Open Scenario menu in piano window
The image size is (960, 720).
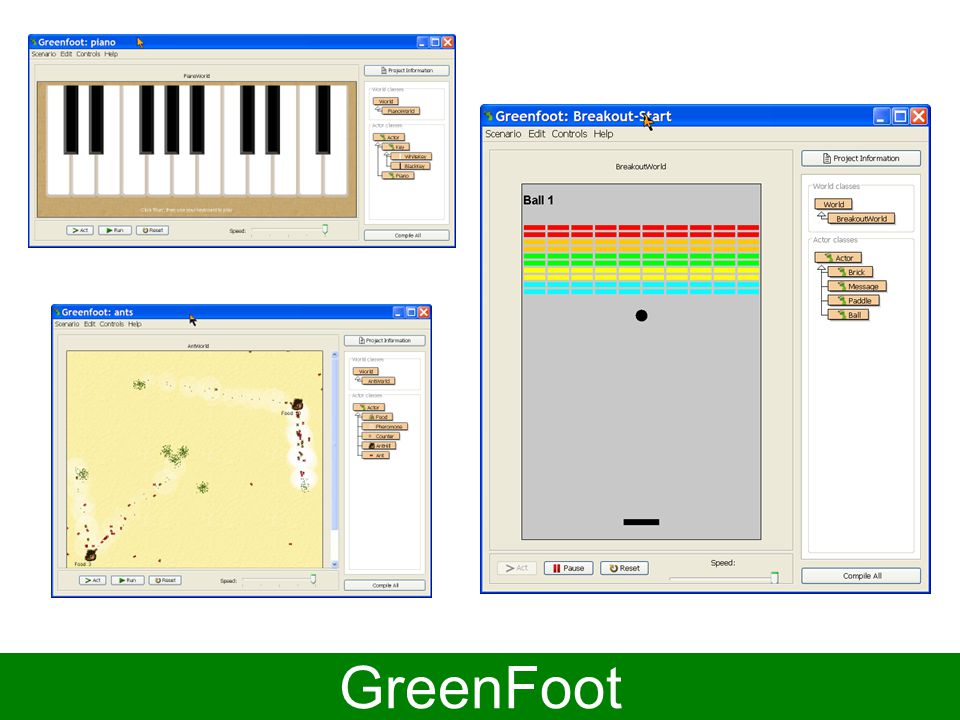point(43,54)
